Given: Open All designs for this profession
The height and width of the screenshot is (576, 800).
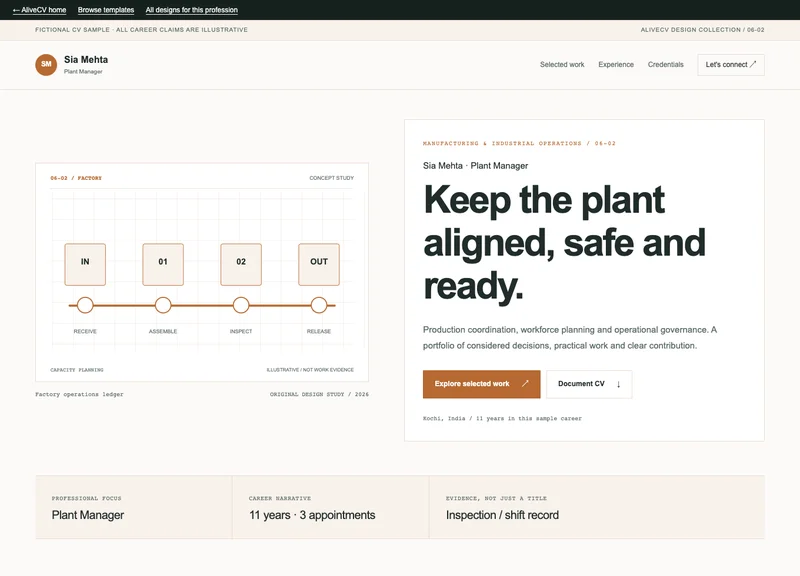Looking at the screenshot, I should tap(191, 10).
